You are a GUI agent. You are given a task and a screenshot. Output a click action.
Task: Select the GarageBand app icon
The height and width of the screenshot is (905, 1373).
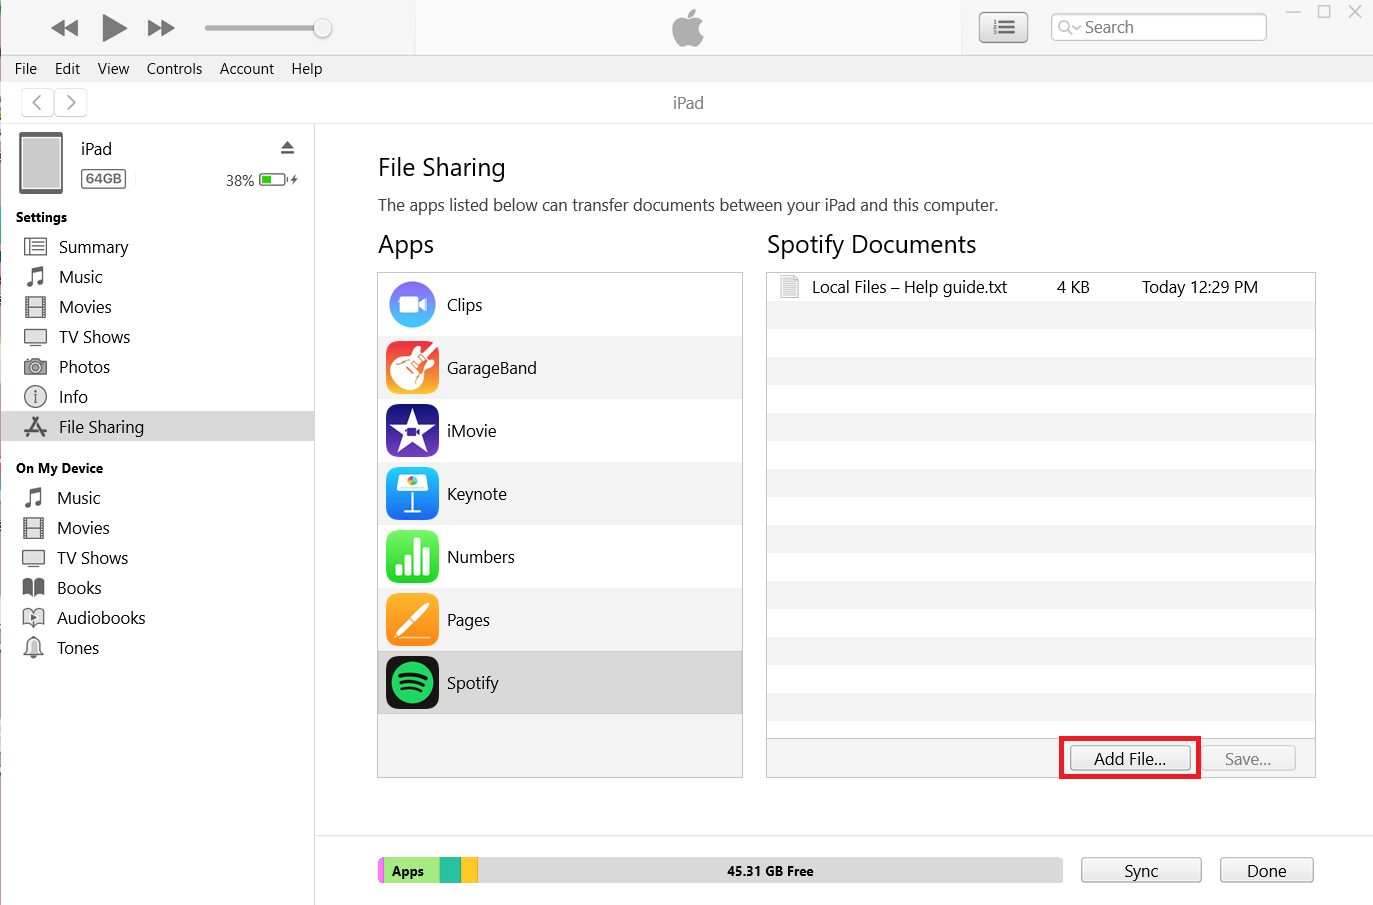click(x=412, y=368)
